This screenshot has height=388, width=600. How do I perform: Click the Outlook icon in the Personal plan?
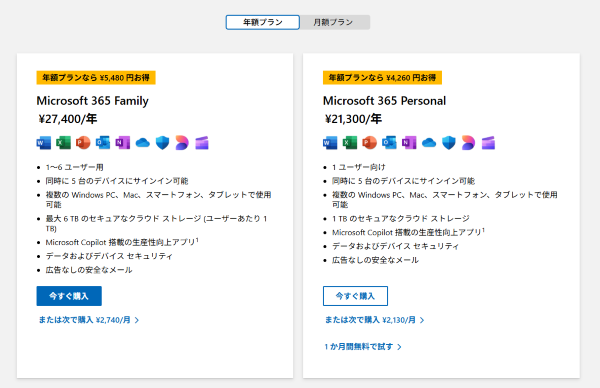389,143
